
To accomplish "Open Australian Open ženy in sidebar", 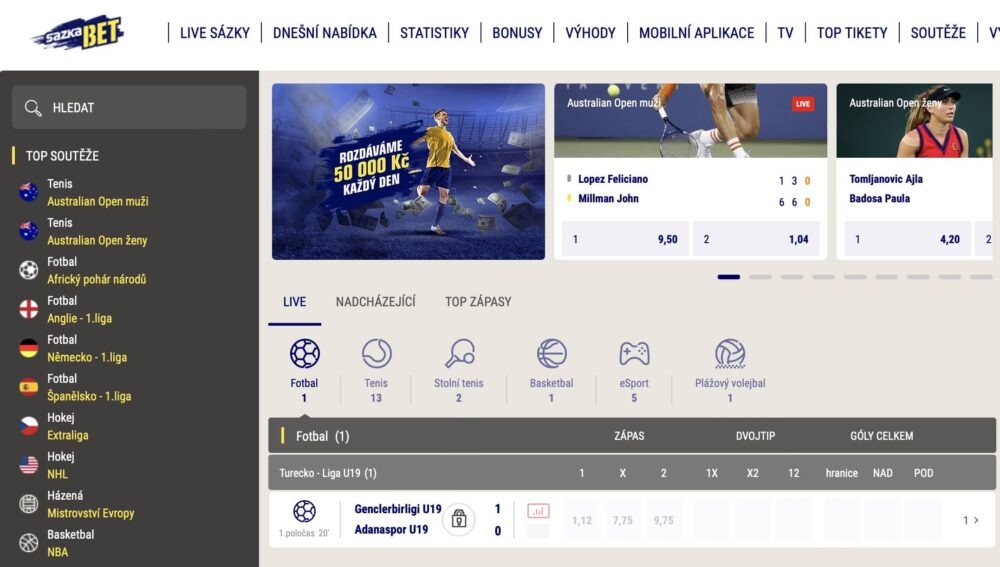I will [97, 240].
